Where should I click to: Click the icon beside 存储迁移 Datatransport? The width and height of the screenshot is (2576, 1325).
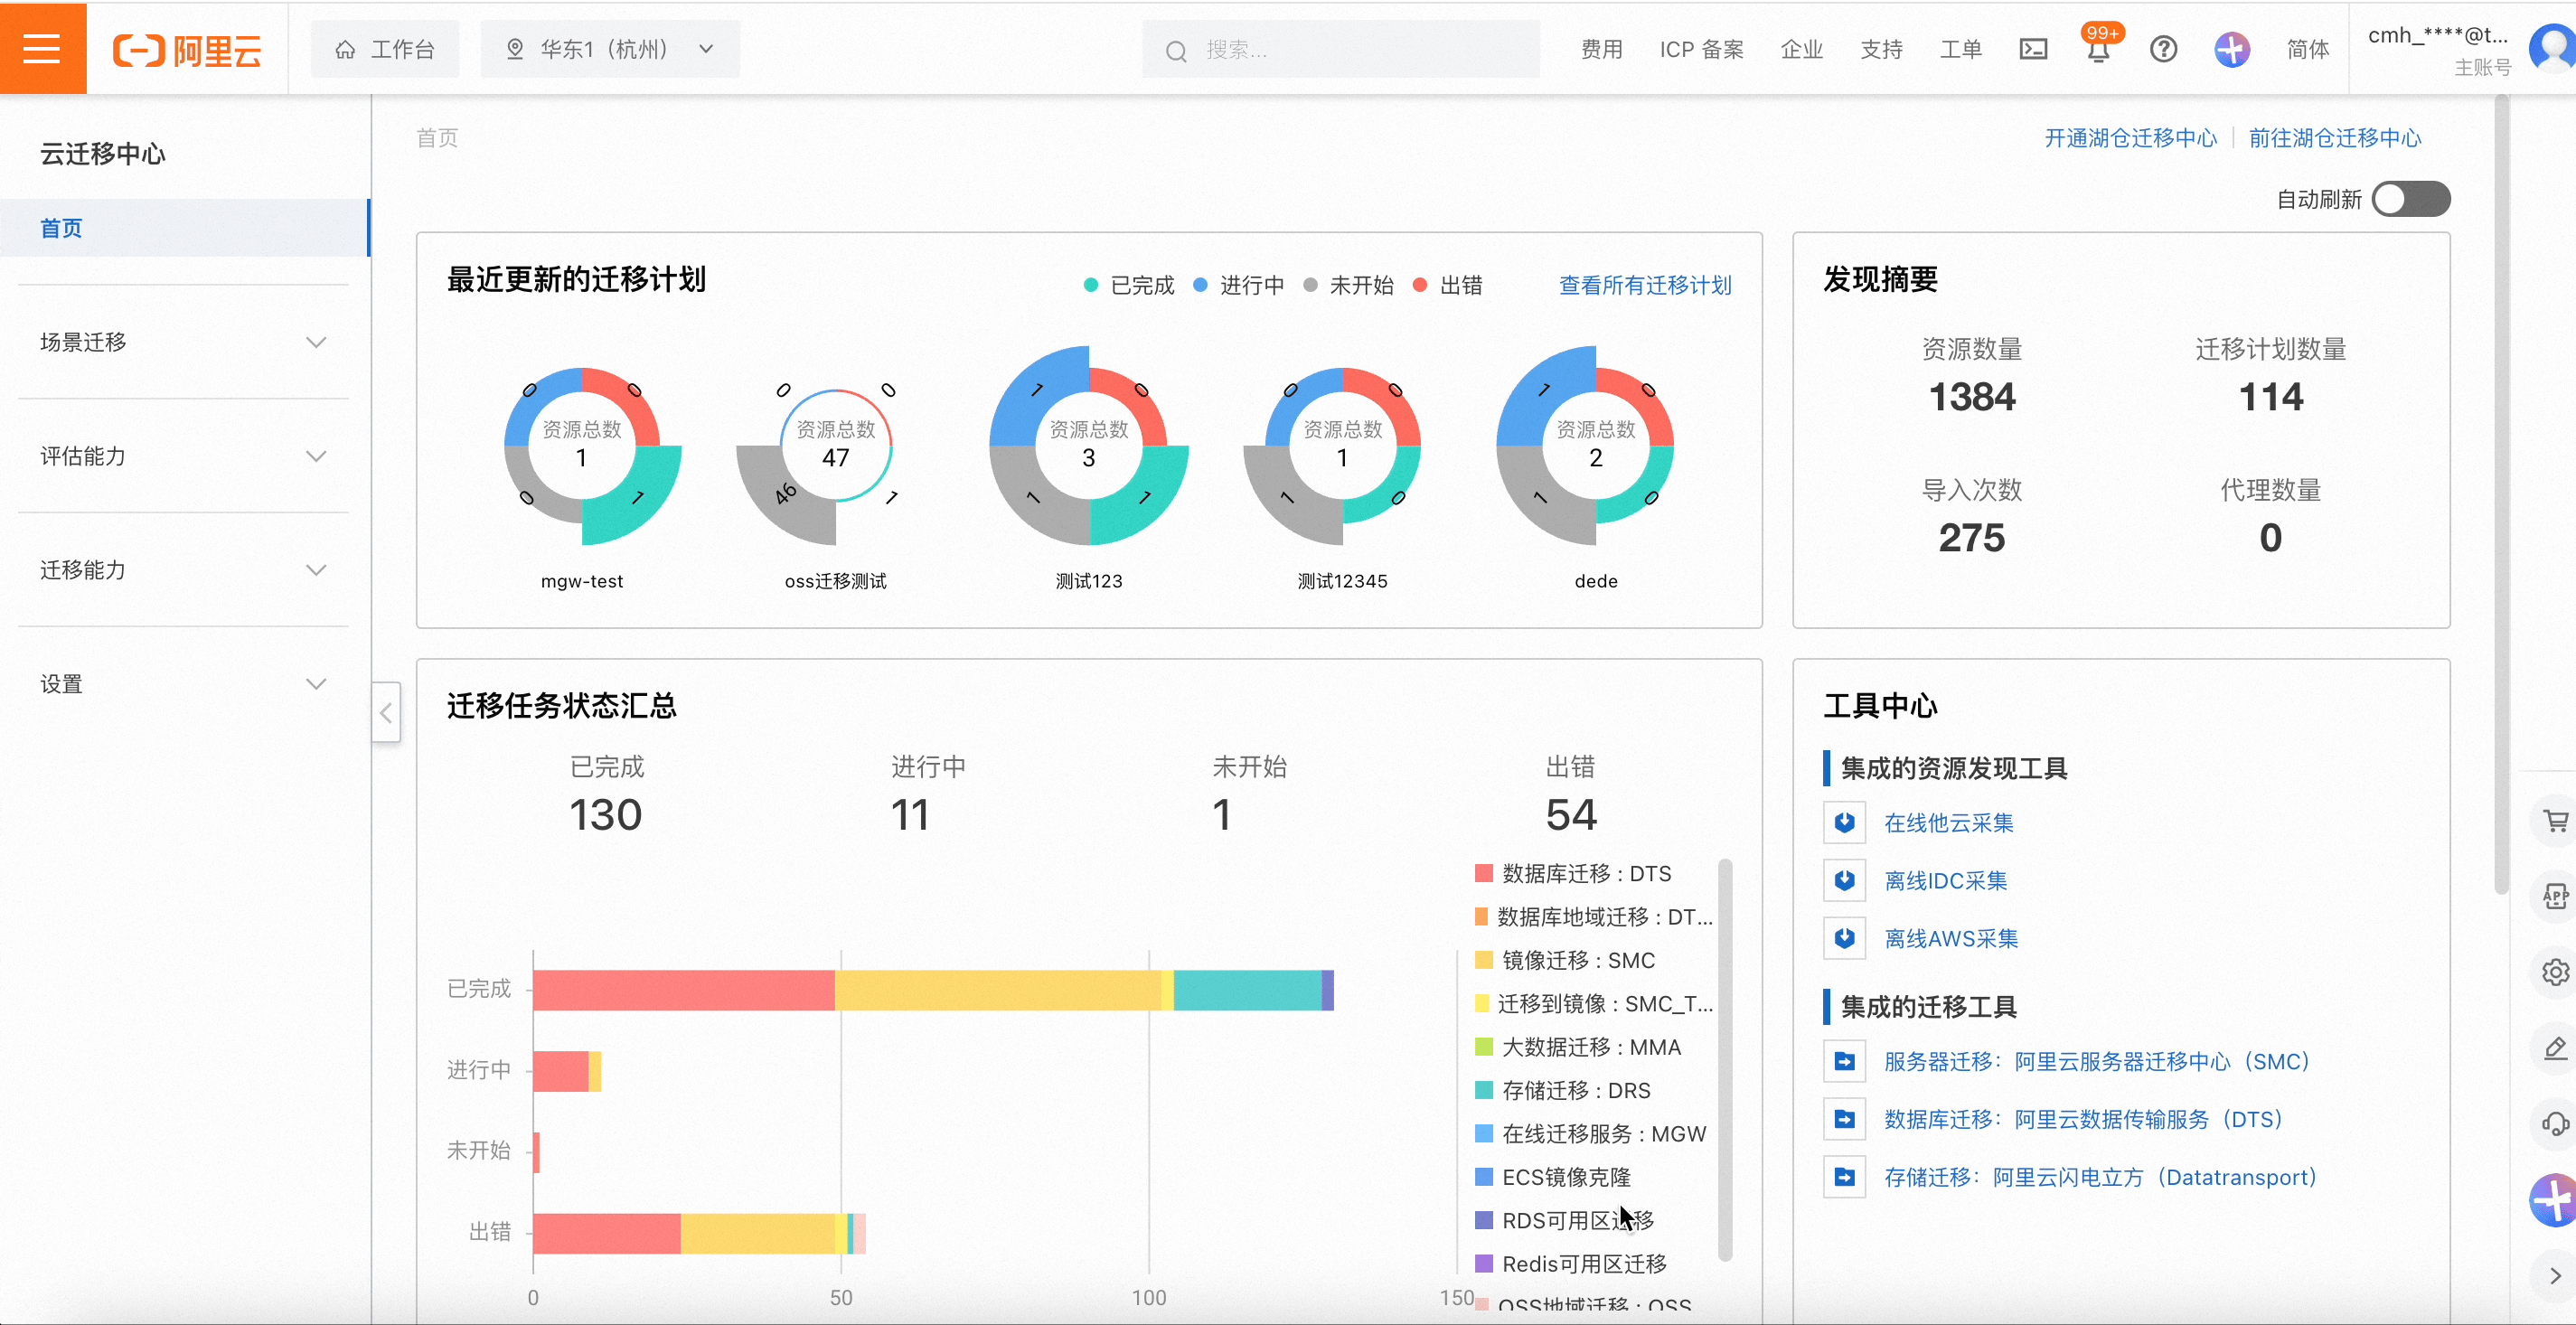click(x=1845, y=1178)
